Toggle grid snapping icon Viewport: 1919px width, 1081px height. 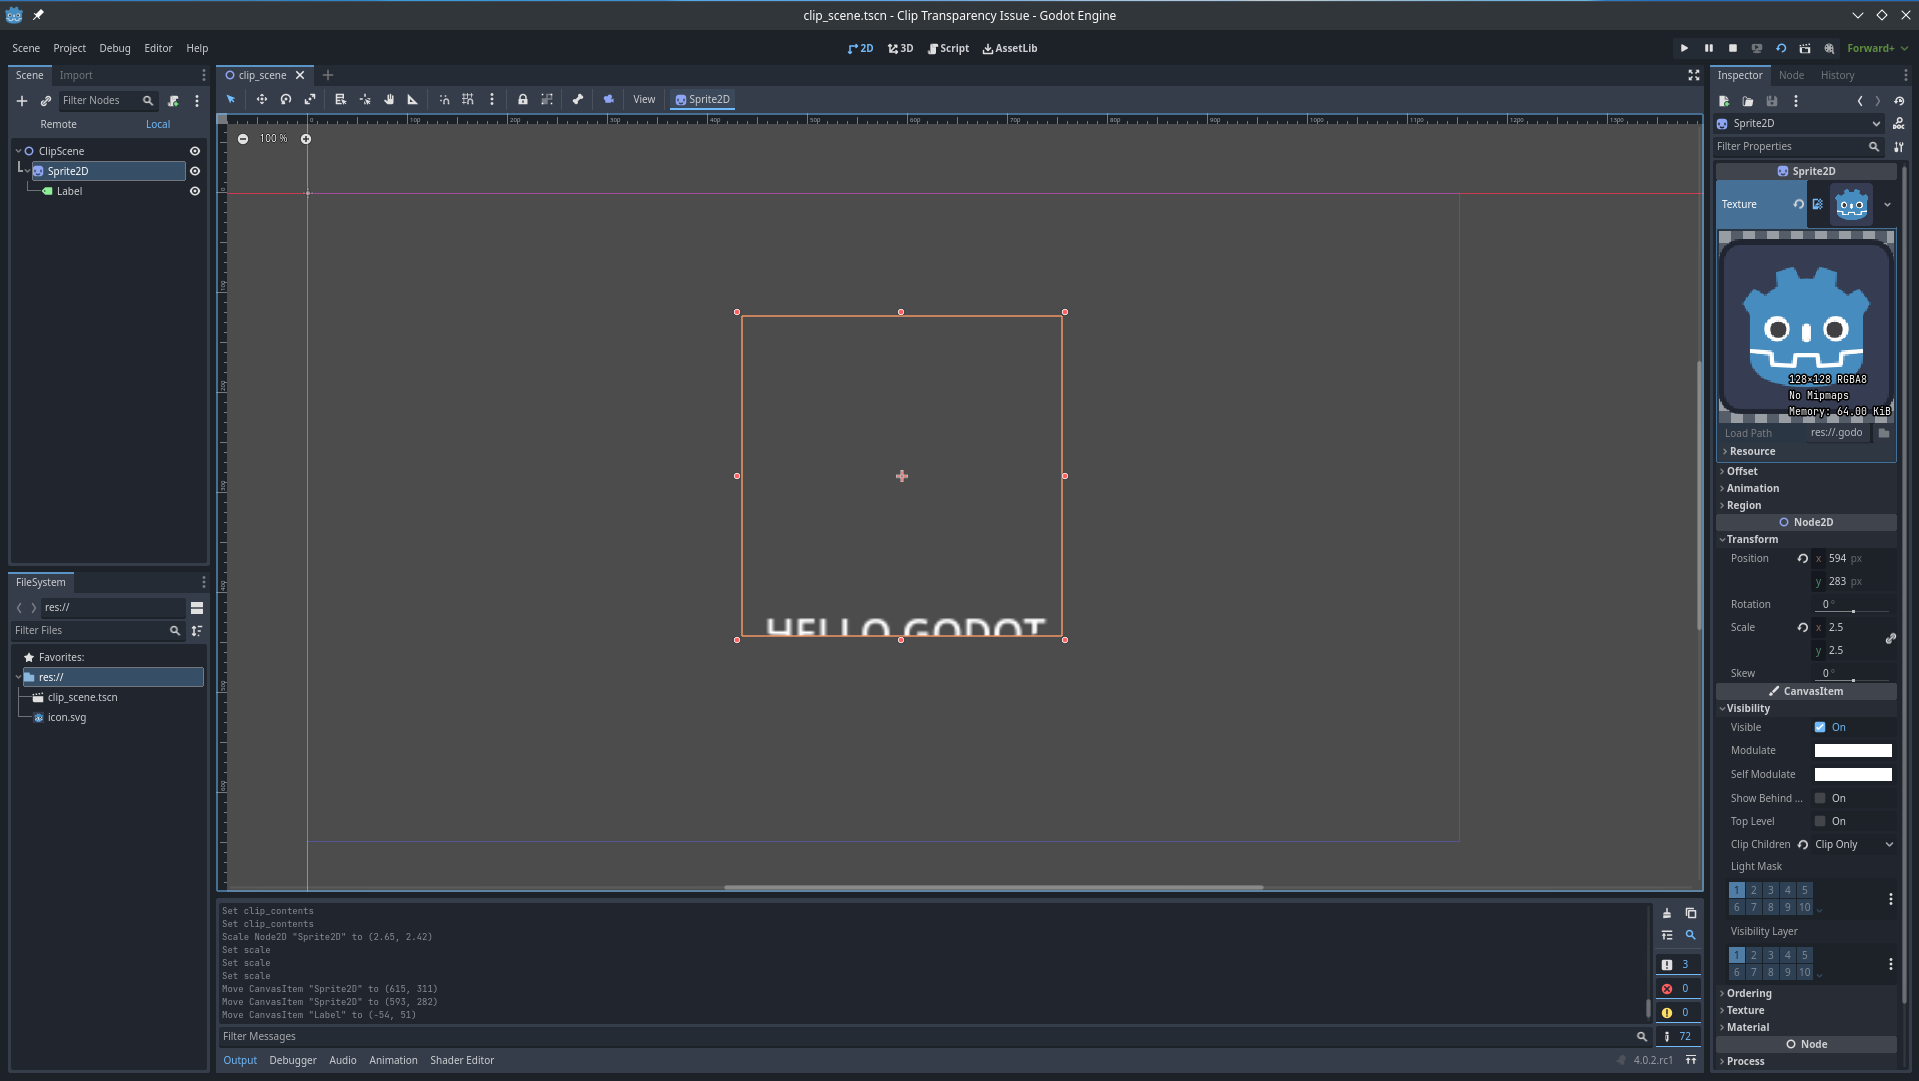coord(468,99)
